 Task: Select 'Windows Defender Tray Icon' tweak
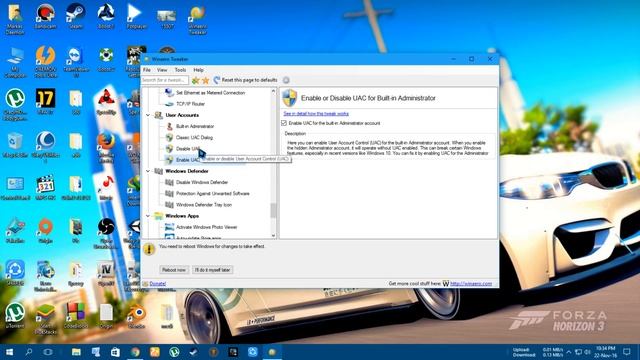(204, 205)
